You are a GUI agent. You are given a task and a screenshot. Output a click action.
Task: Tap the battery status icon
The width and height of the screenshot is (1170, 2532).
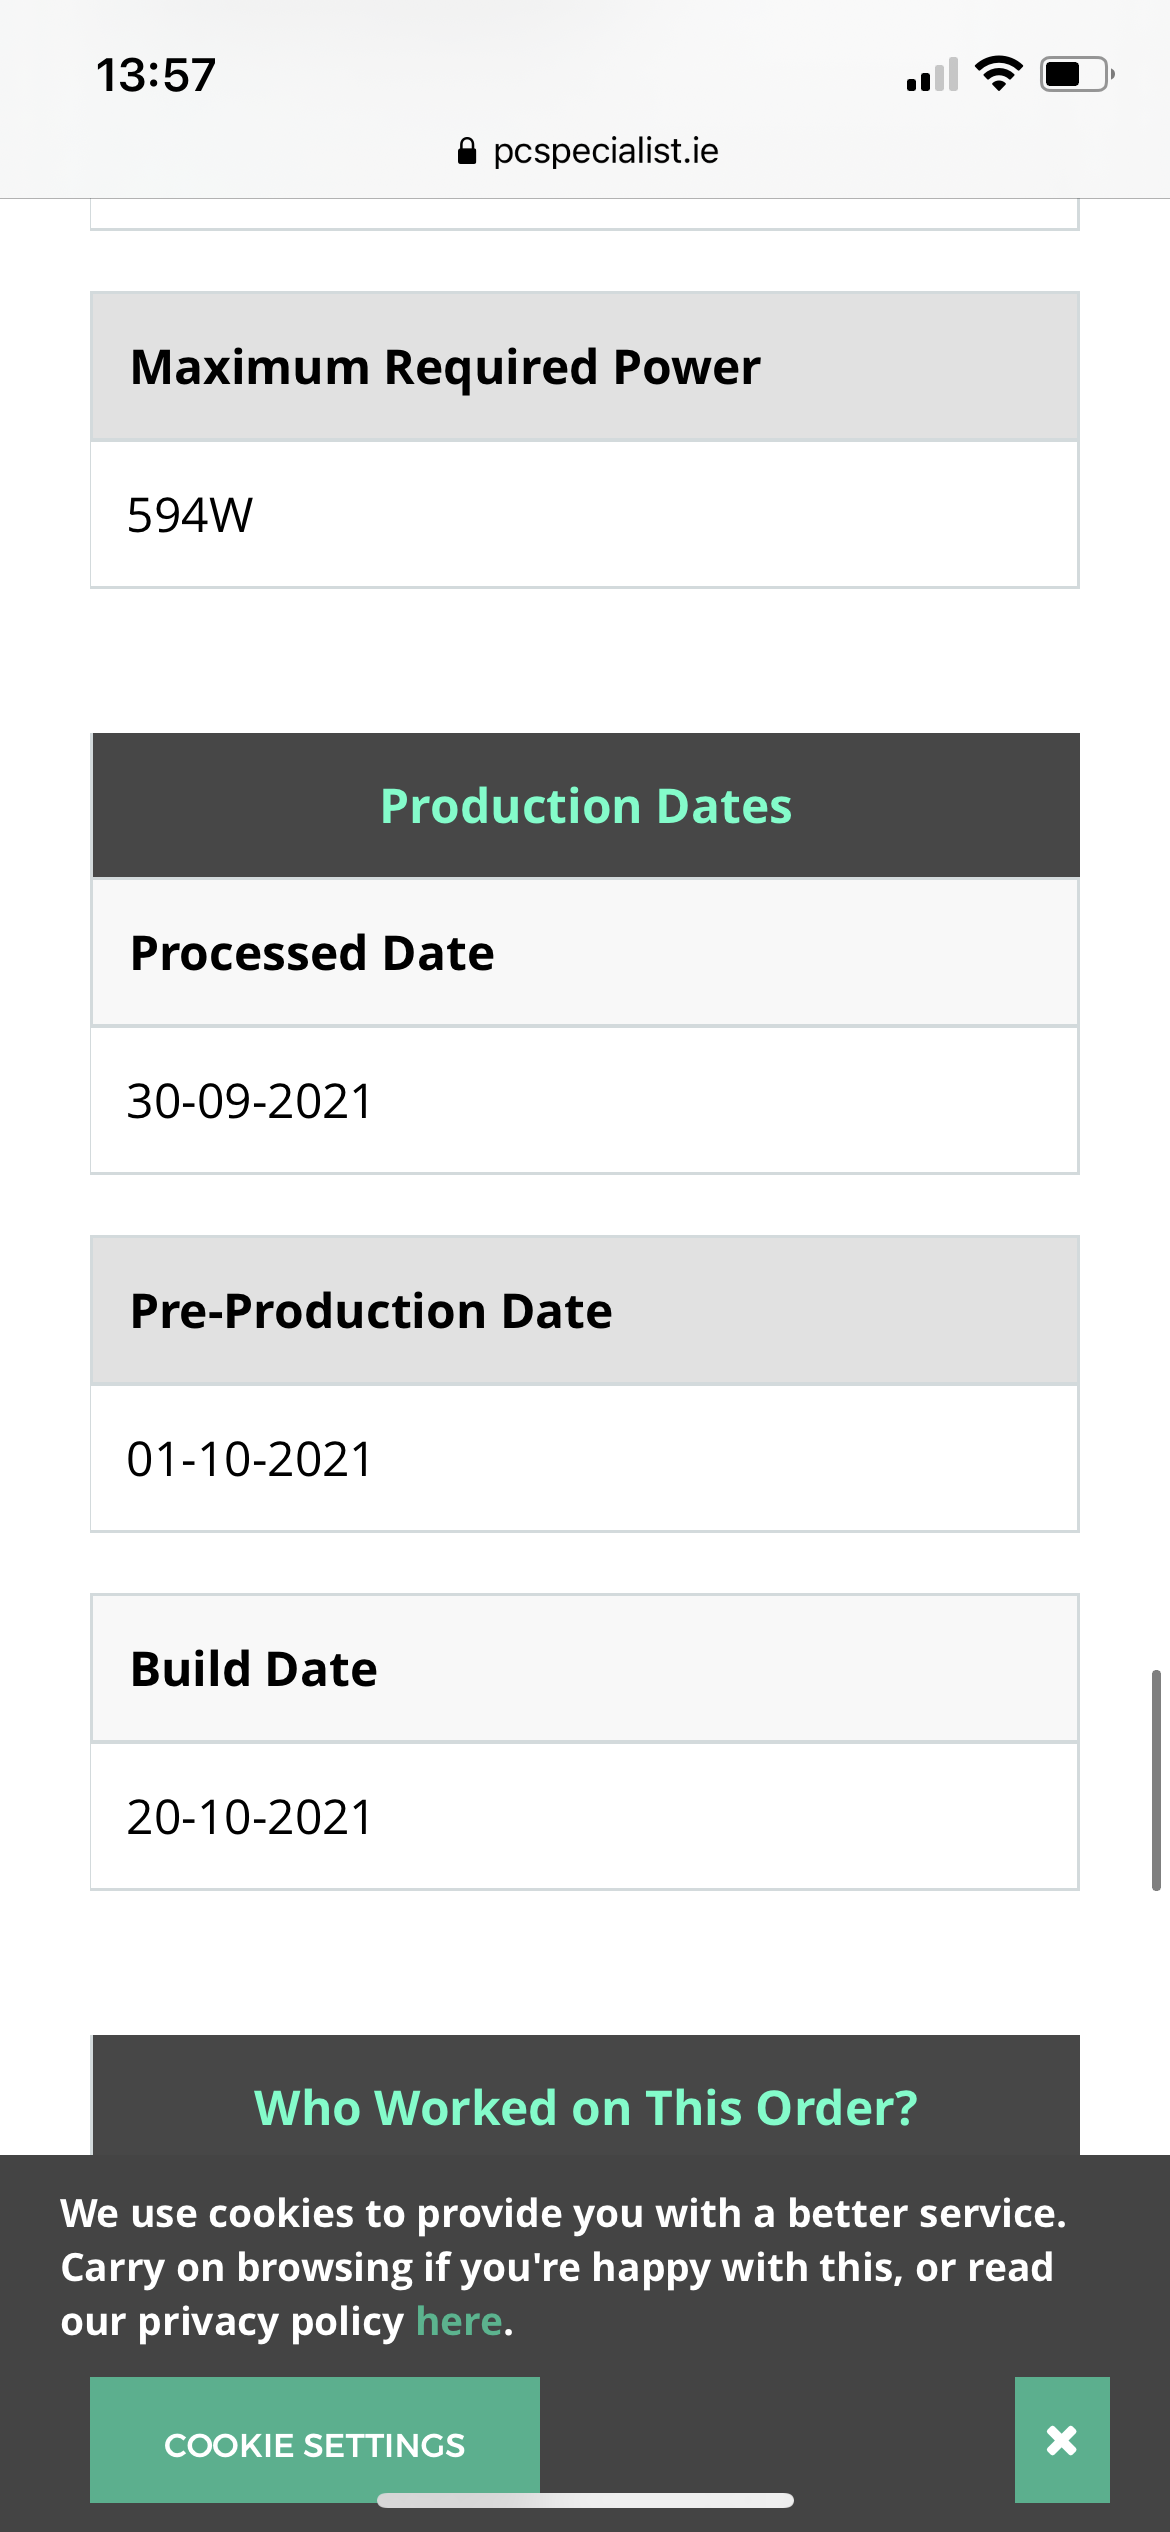coord(1077,74)
